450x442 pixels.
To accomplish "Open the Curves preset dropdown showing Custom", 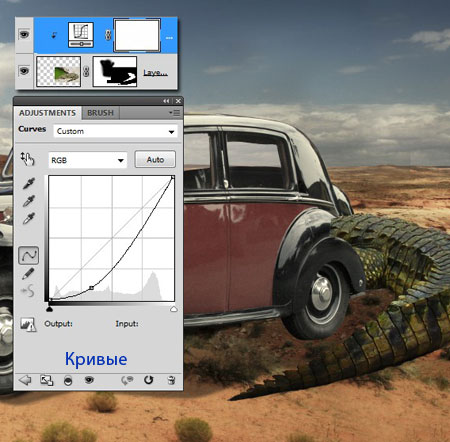I will (115, 131).
